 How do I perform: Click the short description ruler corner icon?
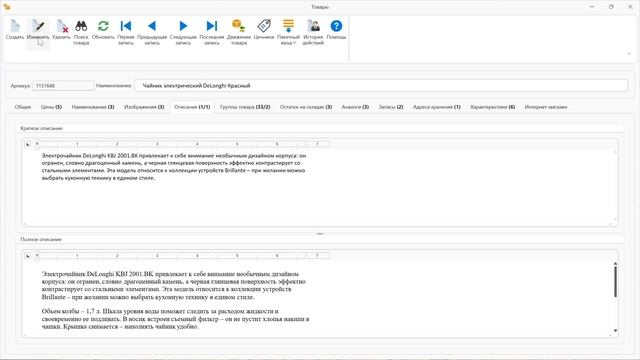point(27,144)
